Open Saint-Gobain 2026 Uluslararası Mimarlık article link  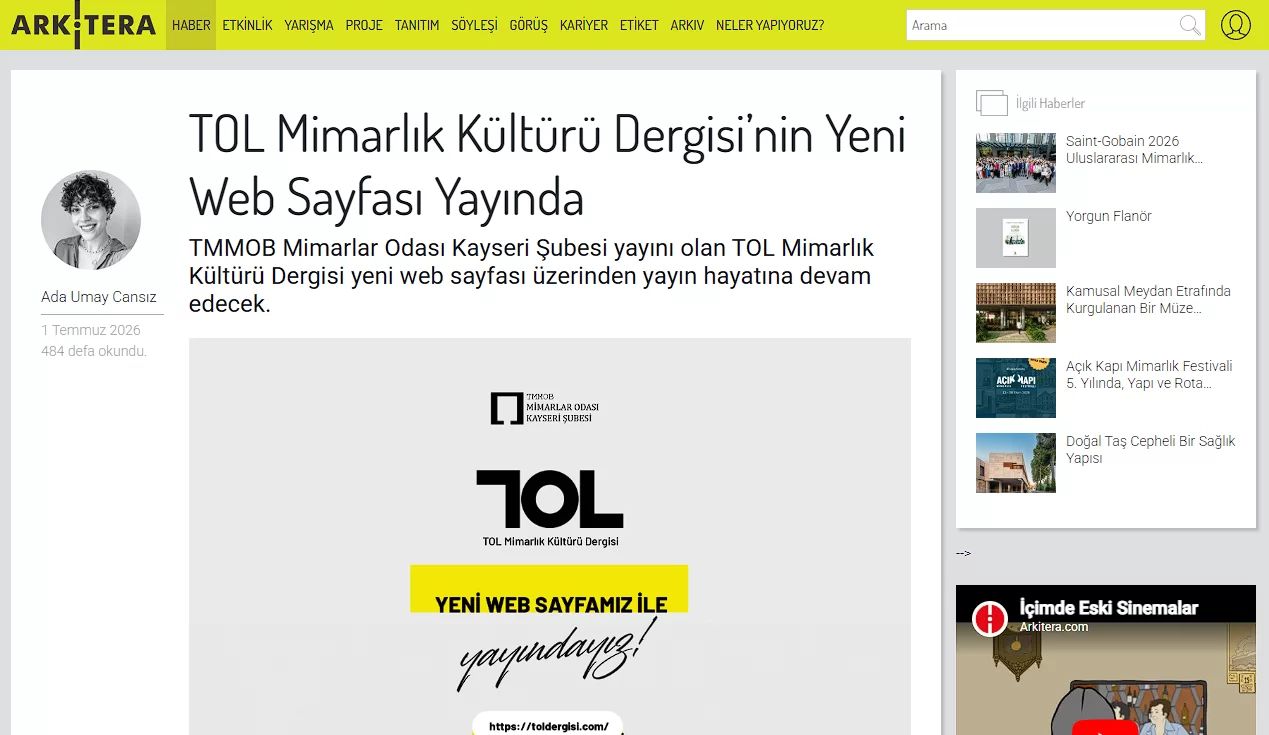(x=1134, y=150)
